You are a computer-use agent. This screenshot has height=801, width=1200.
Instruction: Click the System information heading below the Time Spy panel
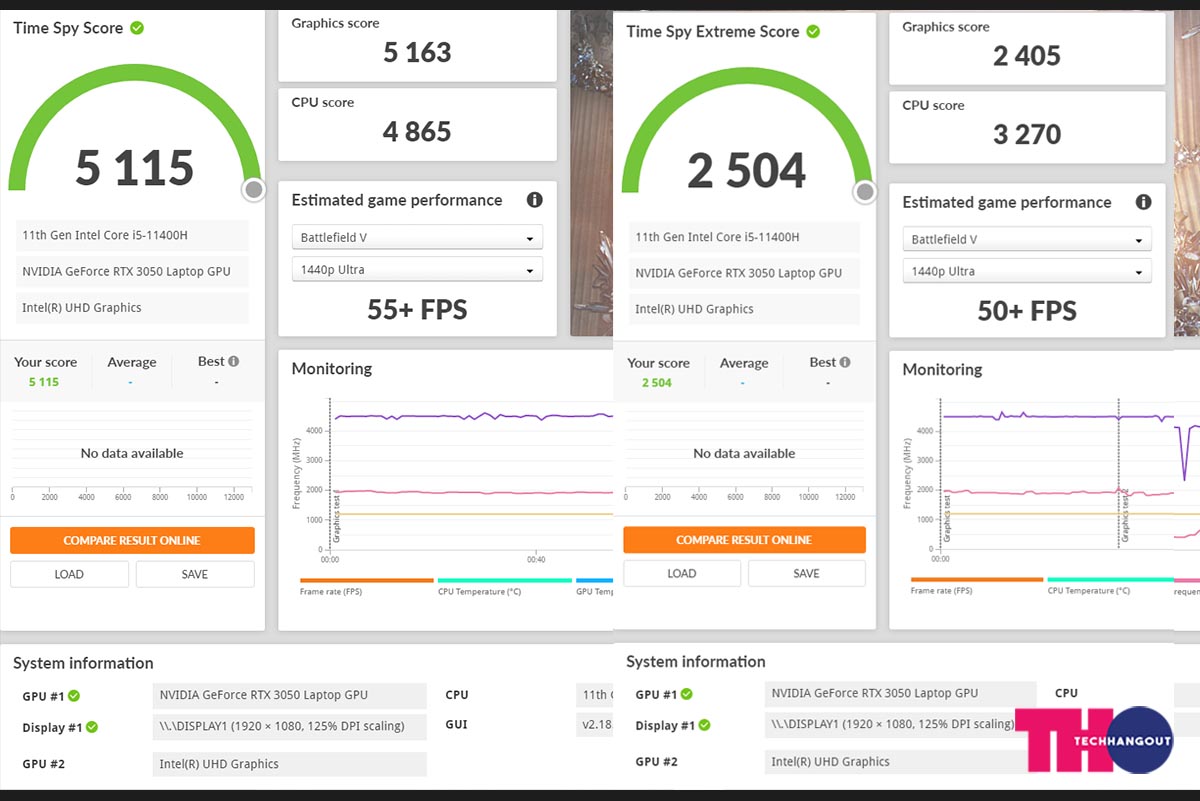point(83,663)
